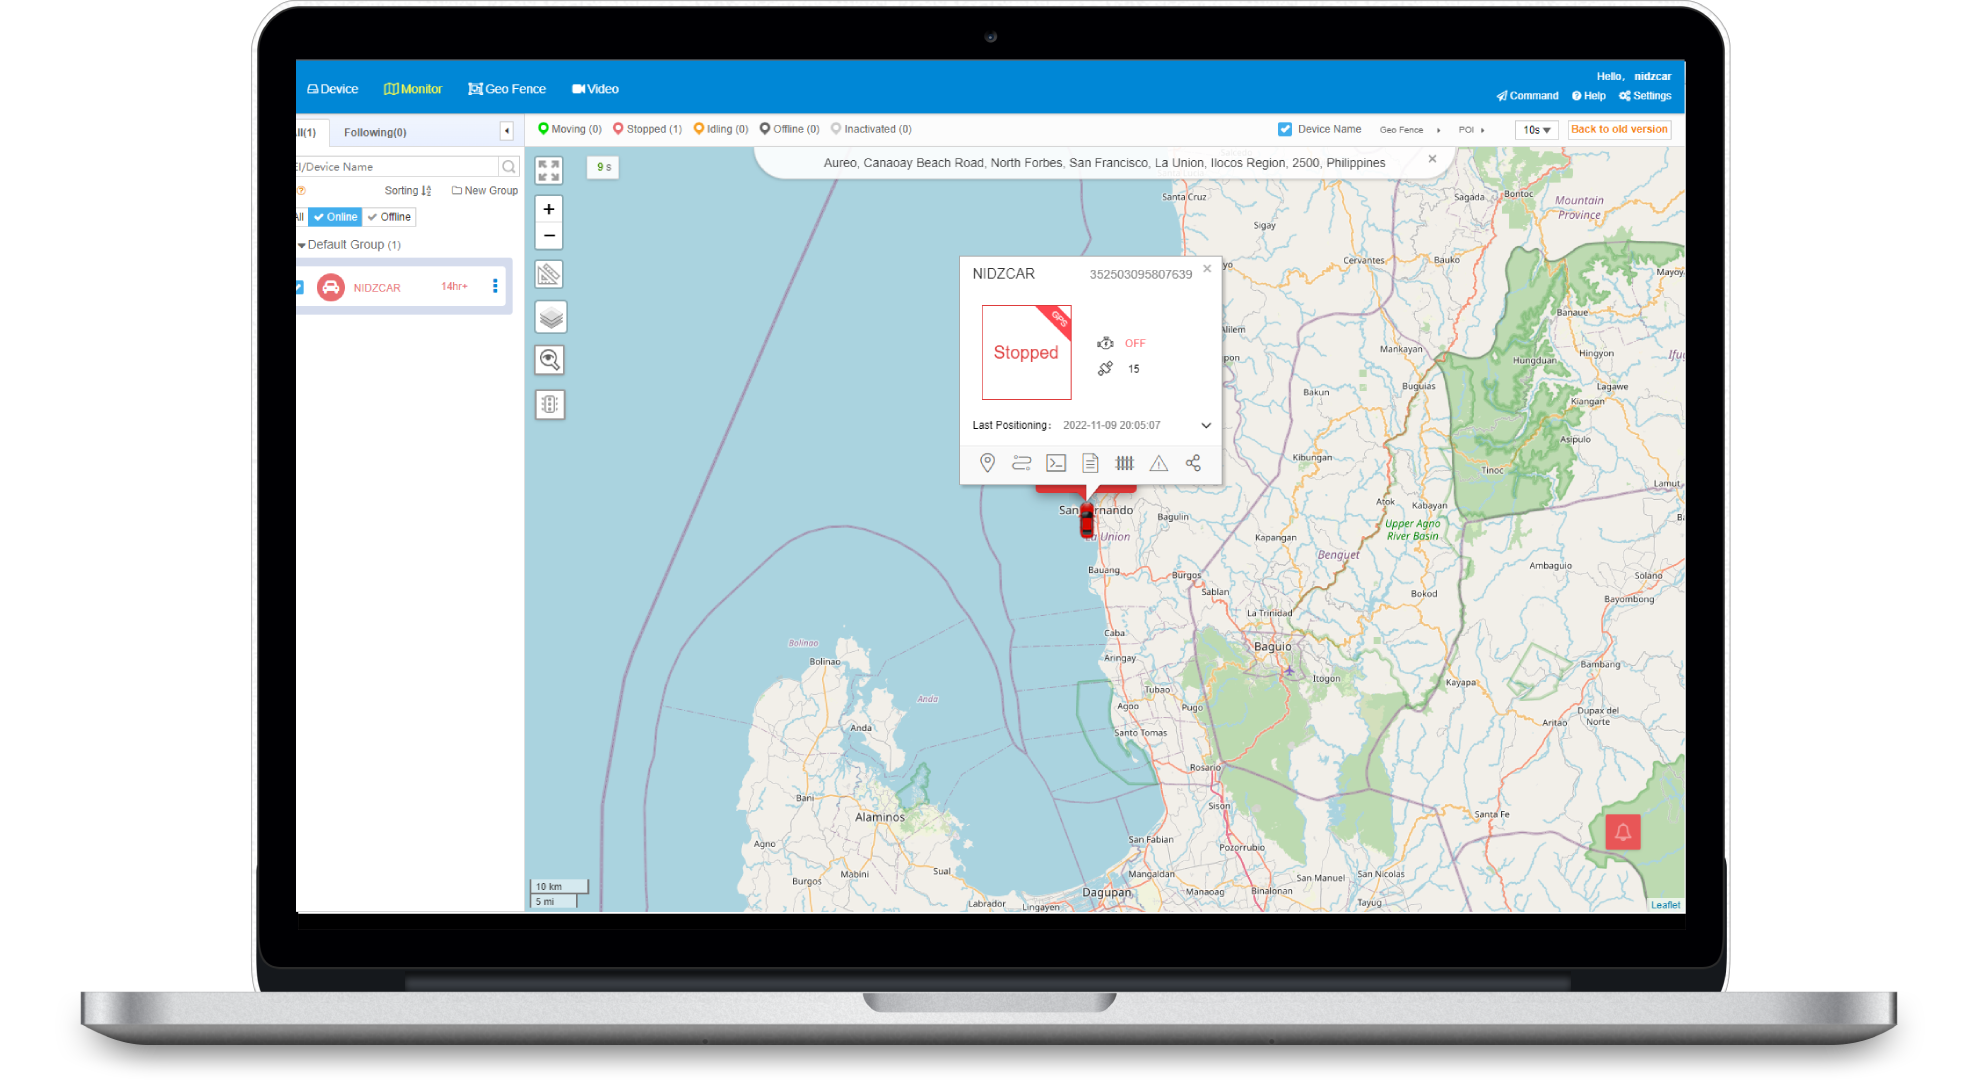1980x1080 pixels.
Task: Open the Geo Fence tab
Action: tap(507, 89)
